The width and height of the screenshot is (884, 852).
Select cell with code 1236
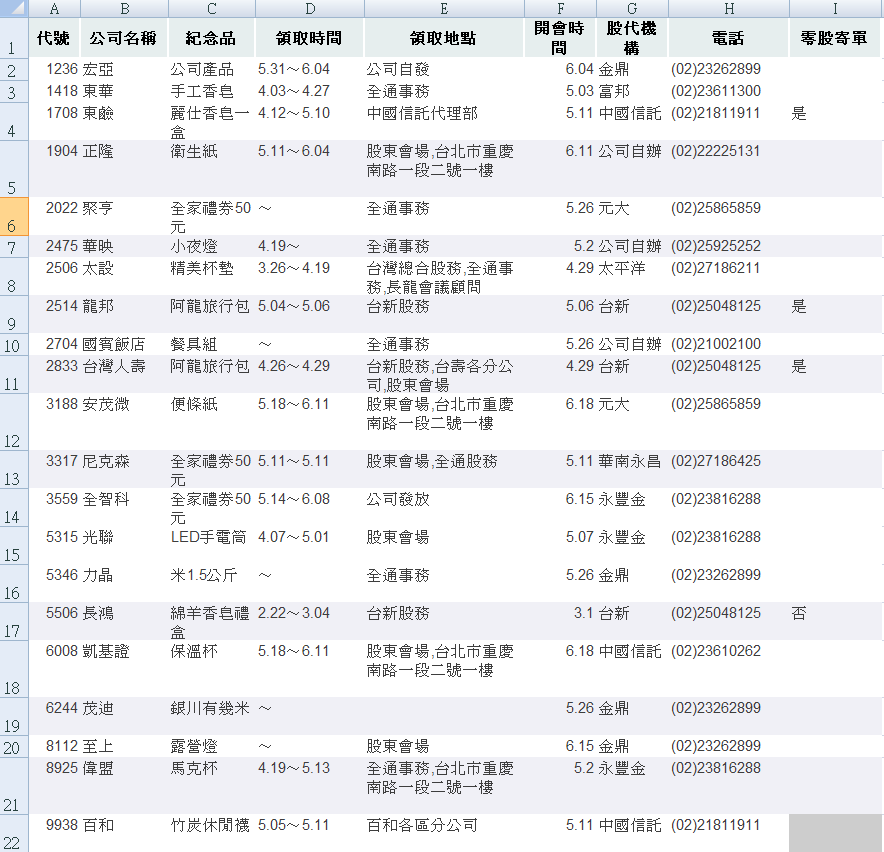click(55, 69)
